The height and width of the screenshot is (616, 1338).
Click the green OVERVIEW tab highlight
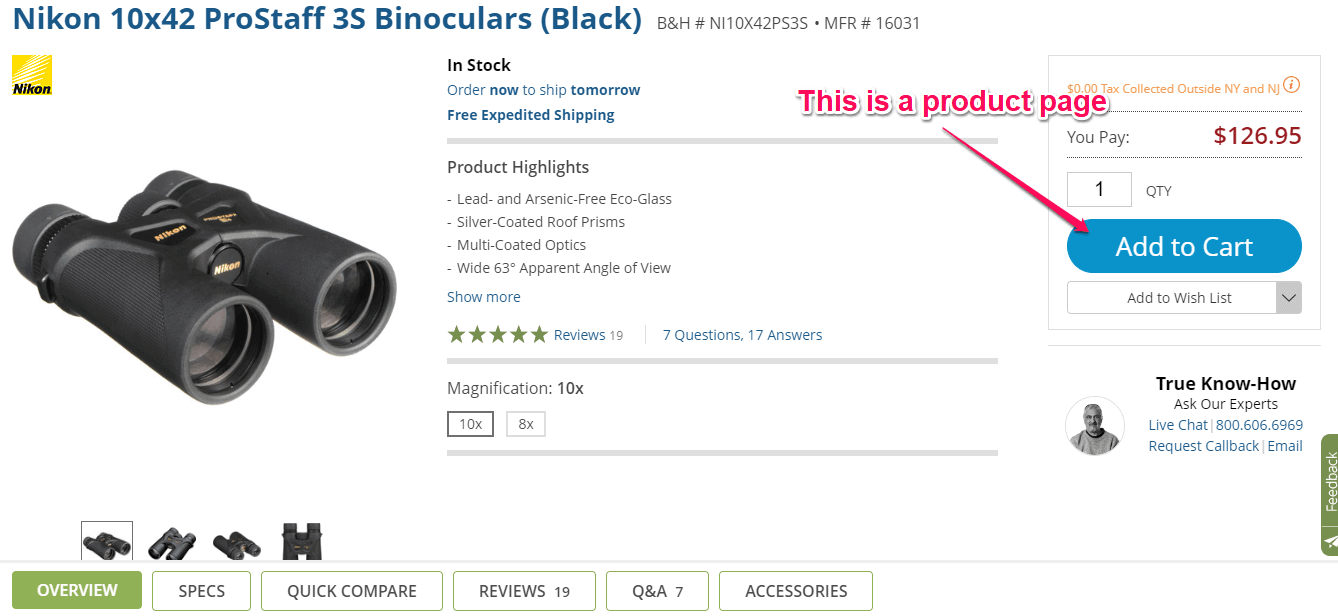coord(76,591)
